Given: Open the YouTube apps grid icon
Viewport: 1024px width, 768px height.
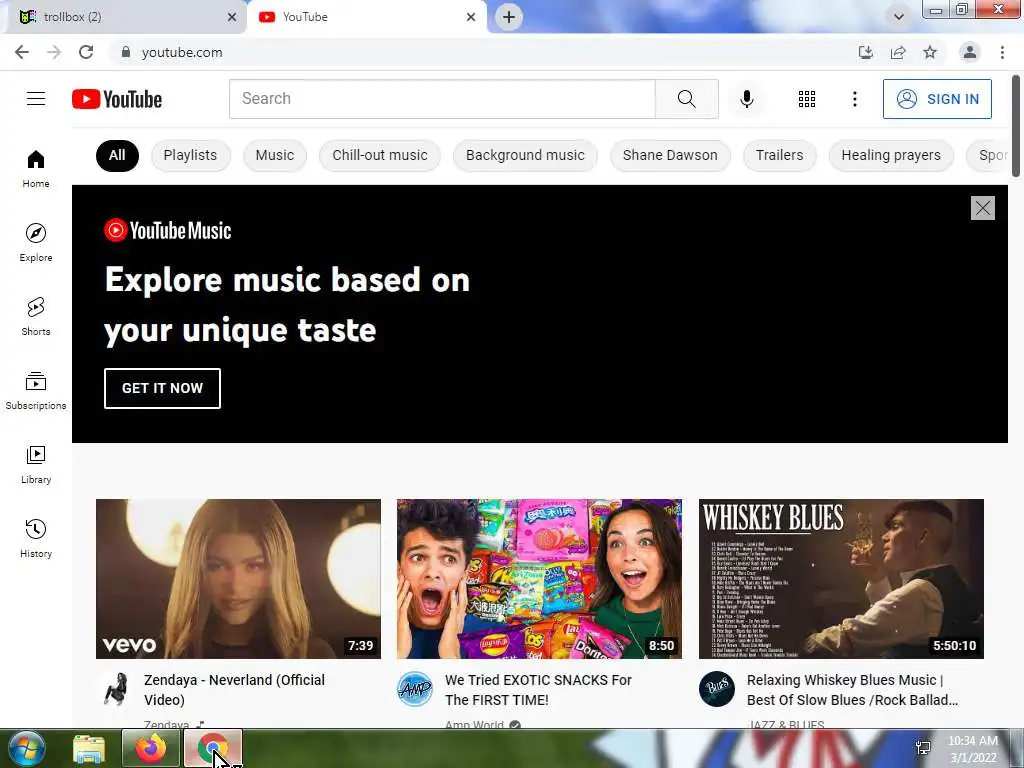Looking at the screenshot, I should (x=807, y=99).
